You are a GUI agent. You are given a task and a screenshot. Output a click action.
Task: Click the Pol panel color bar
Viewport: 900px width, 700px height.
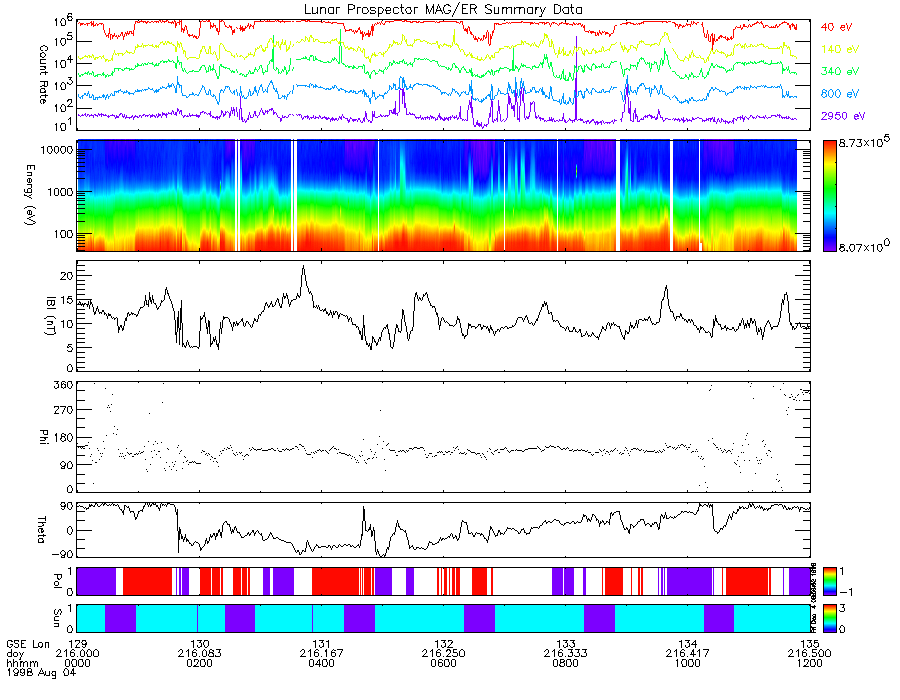829,581
